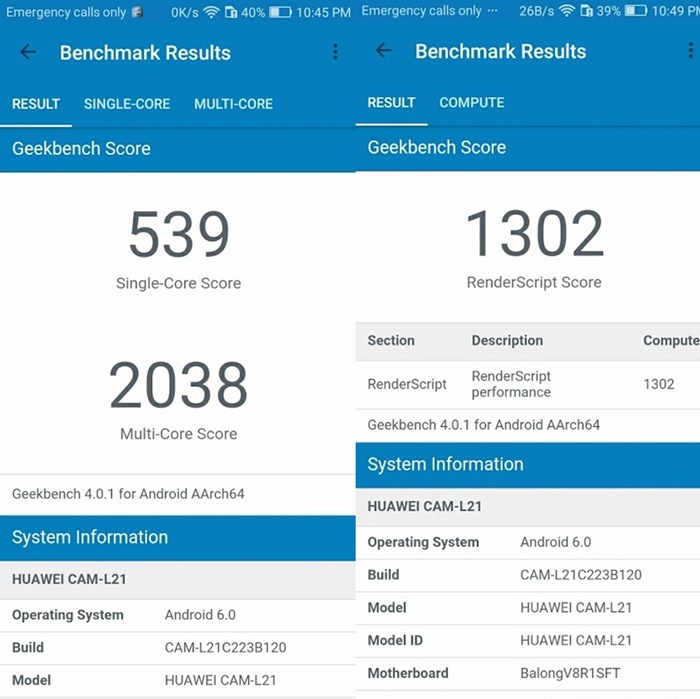700x699 pixels.
Task: Tap the large 1302 RenderScript score
Action: pos(534,233)
